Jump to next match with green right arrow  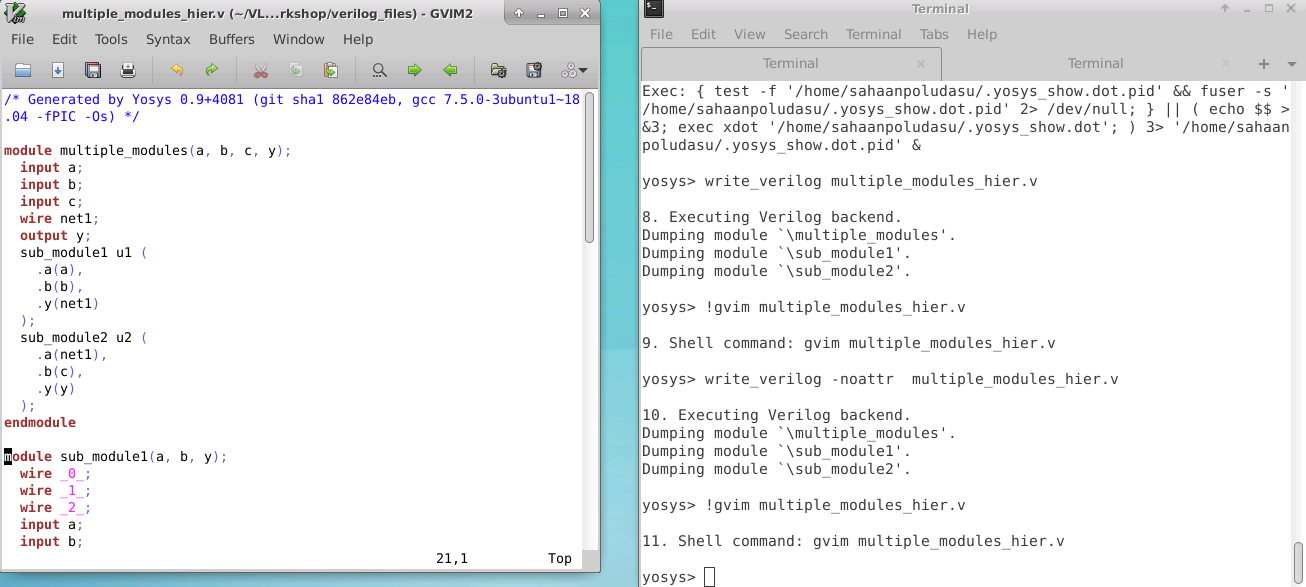[414, 70]
